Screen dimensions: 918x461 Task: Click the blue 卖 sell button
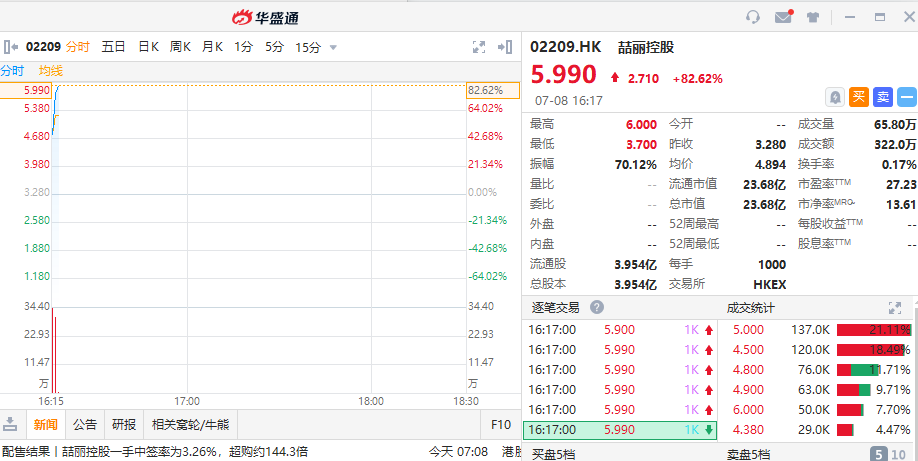883,97
